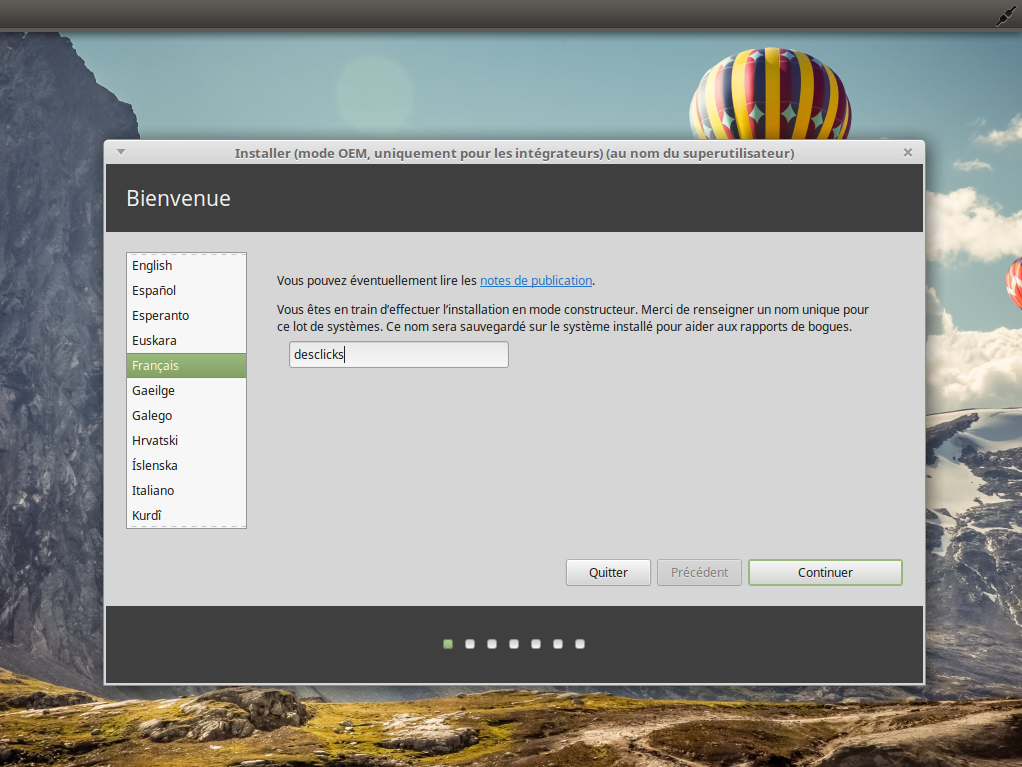1022x767 pixels.
Task: Open the "notes de publication" link
Action: click(536, 281)
